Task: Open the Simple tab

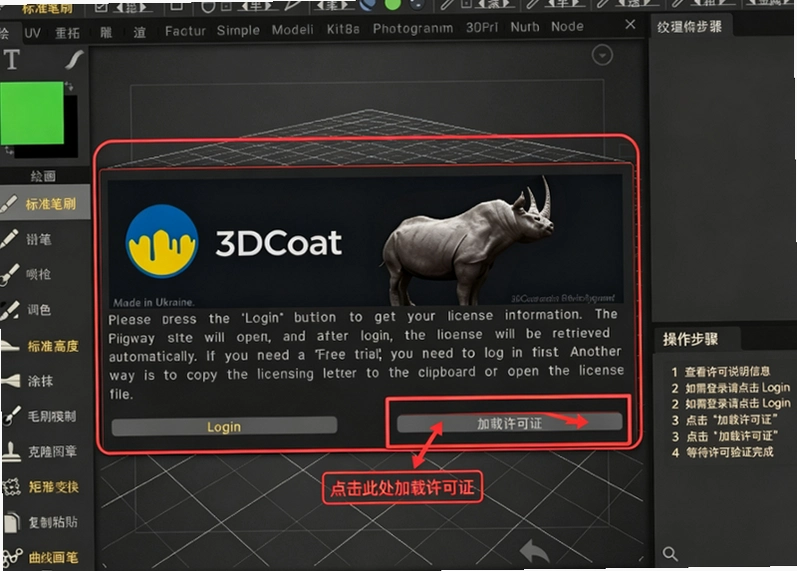Action: [238, 30]
